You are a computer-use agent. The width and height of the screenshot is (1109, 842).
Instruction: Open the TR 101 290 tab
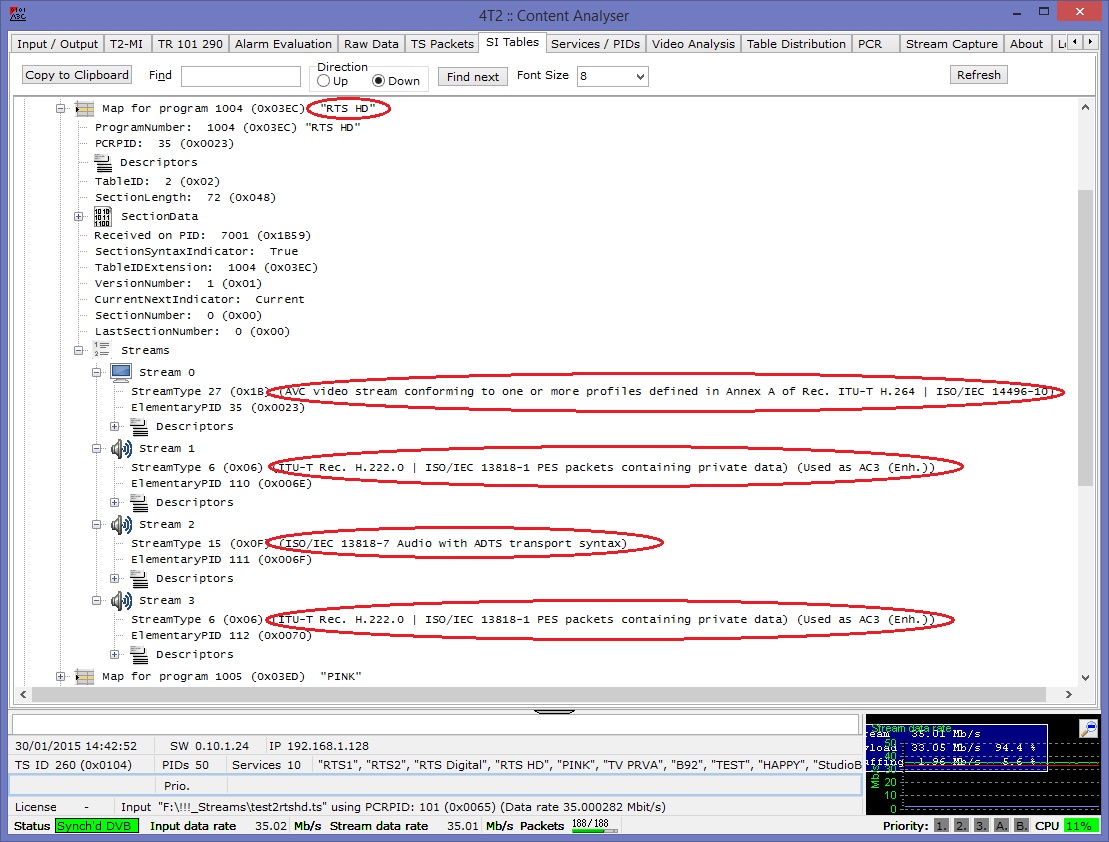click(190, 44)
